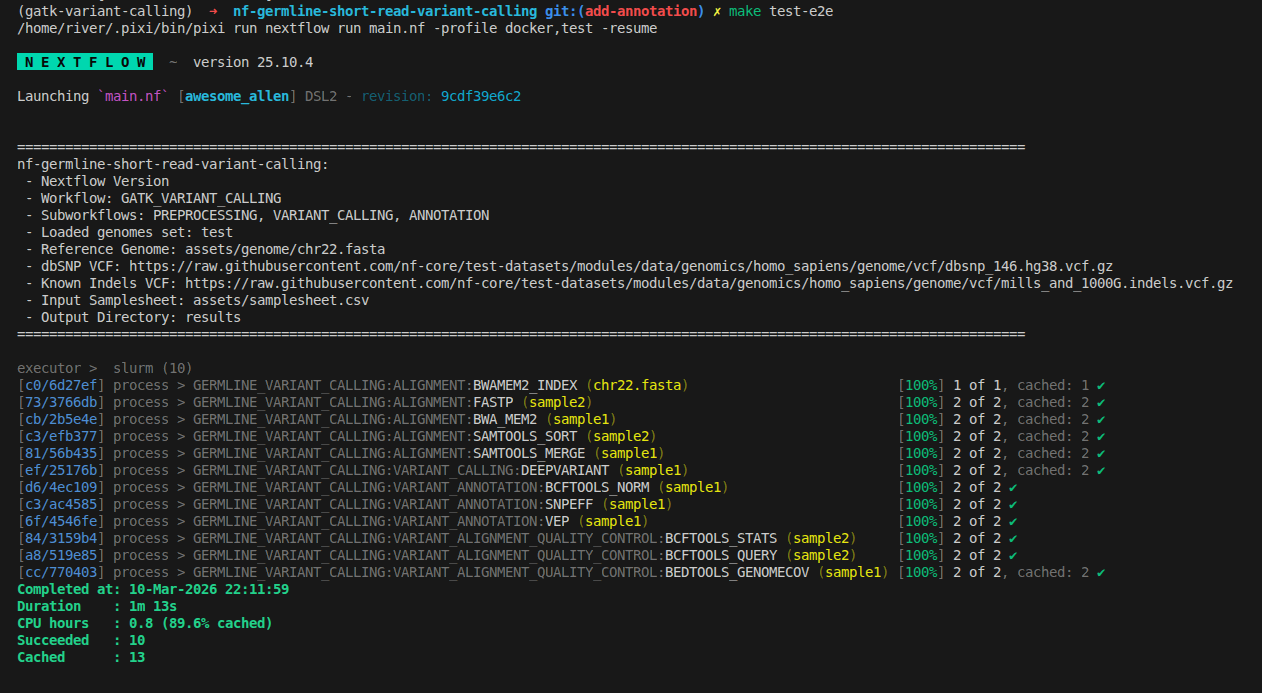Click the checkmark on the VEP row
The height and width of the screenshot is (693, 1262).
1013,521
